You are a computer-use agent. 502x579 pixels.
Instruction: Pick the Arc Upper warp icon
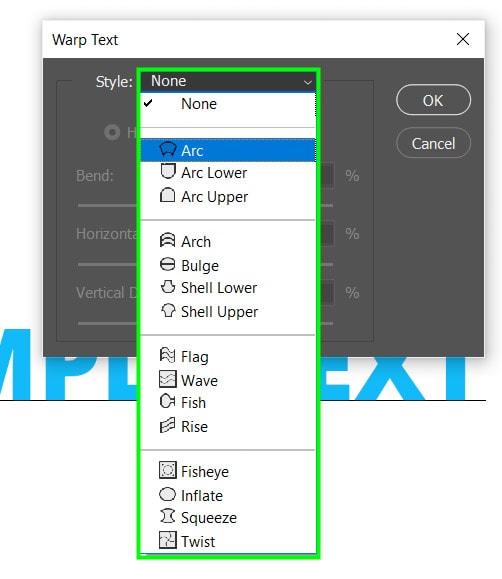click(167, 195)
